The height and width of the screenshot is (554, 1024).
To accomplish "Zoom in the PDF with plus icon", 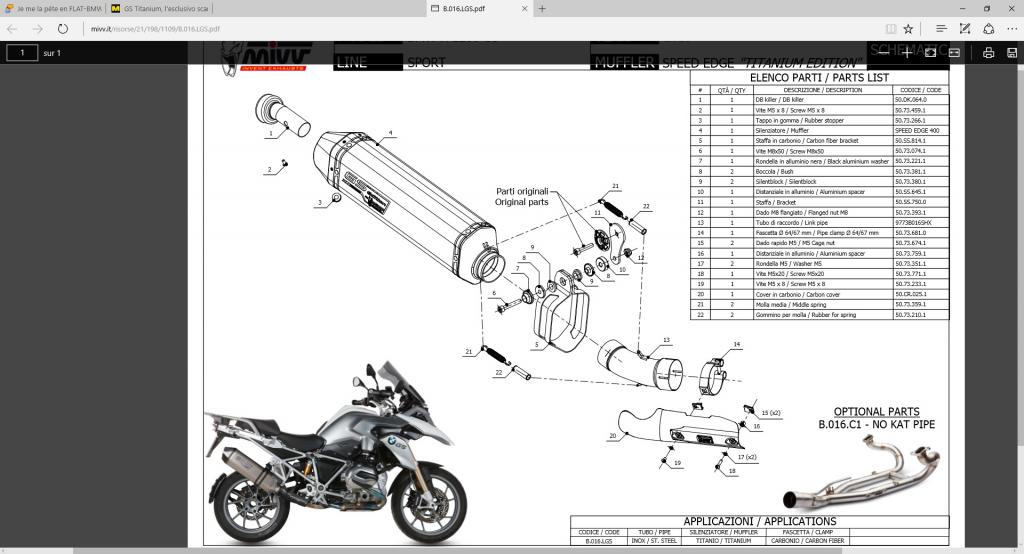I will (x=907, y=52).
